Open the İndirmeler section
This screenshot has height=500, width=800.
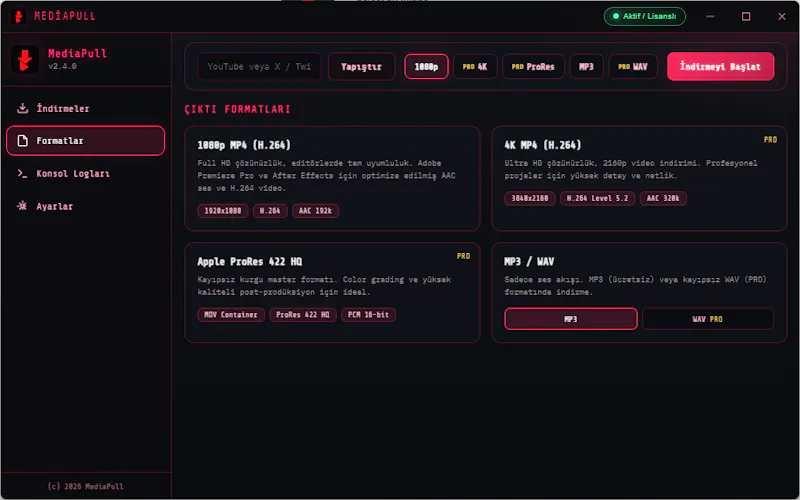tap(85, 108)
